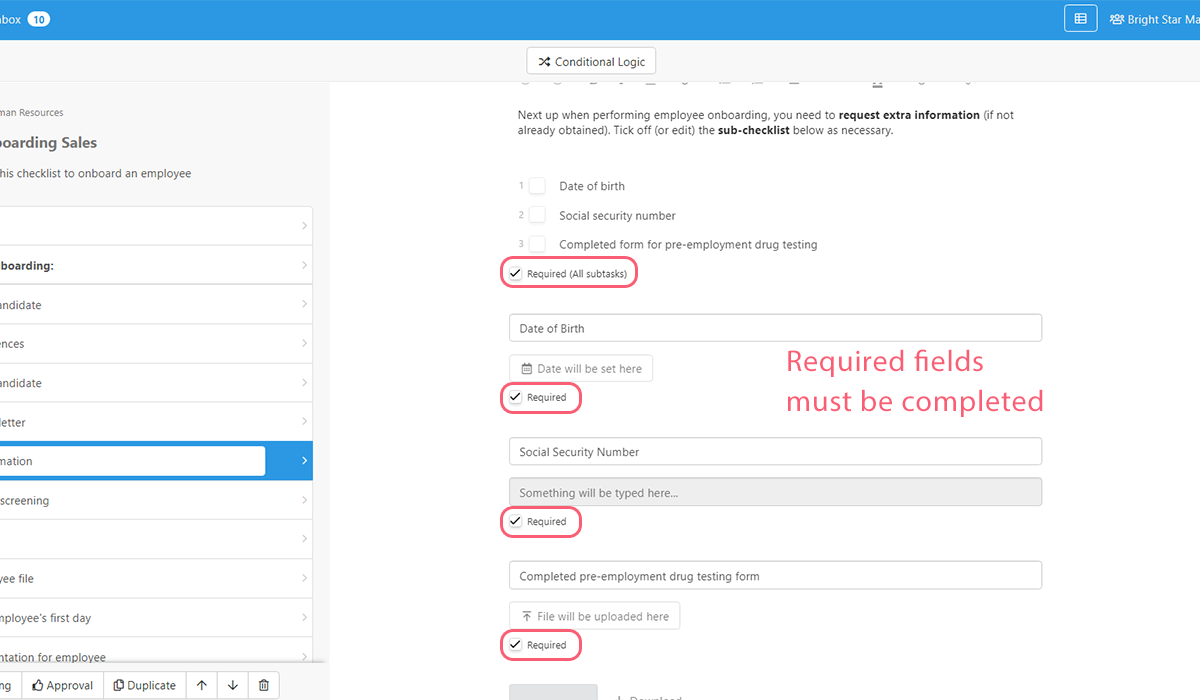Open the Inbox with 10 items
This screenshot has height=700, width=1200.
[25, 19]
